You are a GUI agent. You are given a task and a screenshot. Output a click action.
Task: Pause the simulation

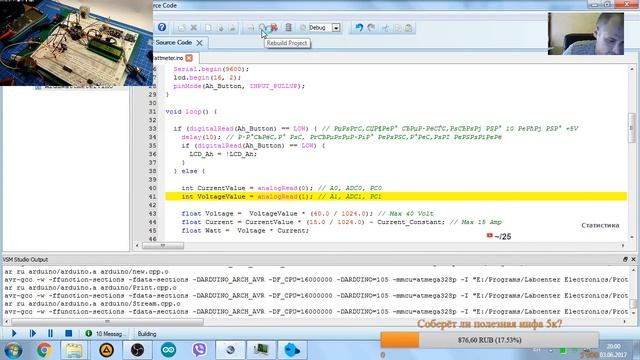50,333
